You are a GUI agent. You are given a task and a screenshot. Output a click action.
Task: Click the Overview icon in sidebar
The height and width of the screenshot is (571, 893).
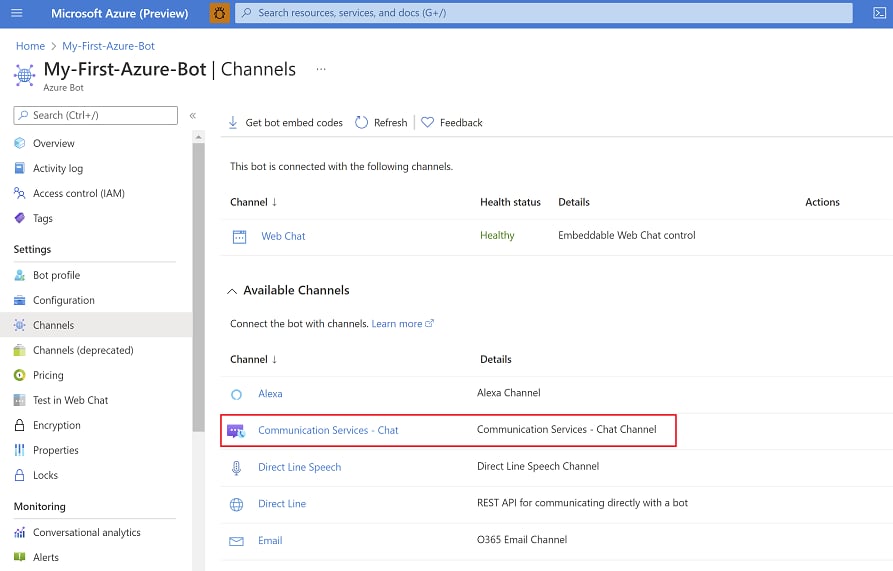pos(19,143)
